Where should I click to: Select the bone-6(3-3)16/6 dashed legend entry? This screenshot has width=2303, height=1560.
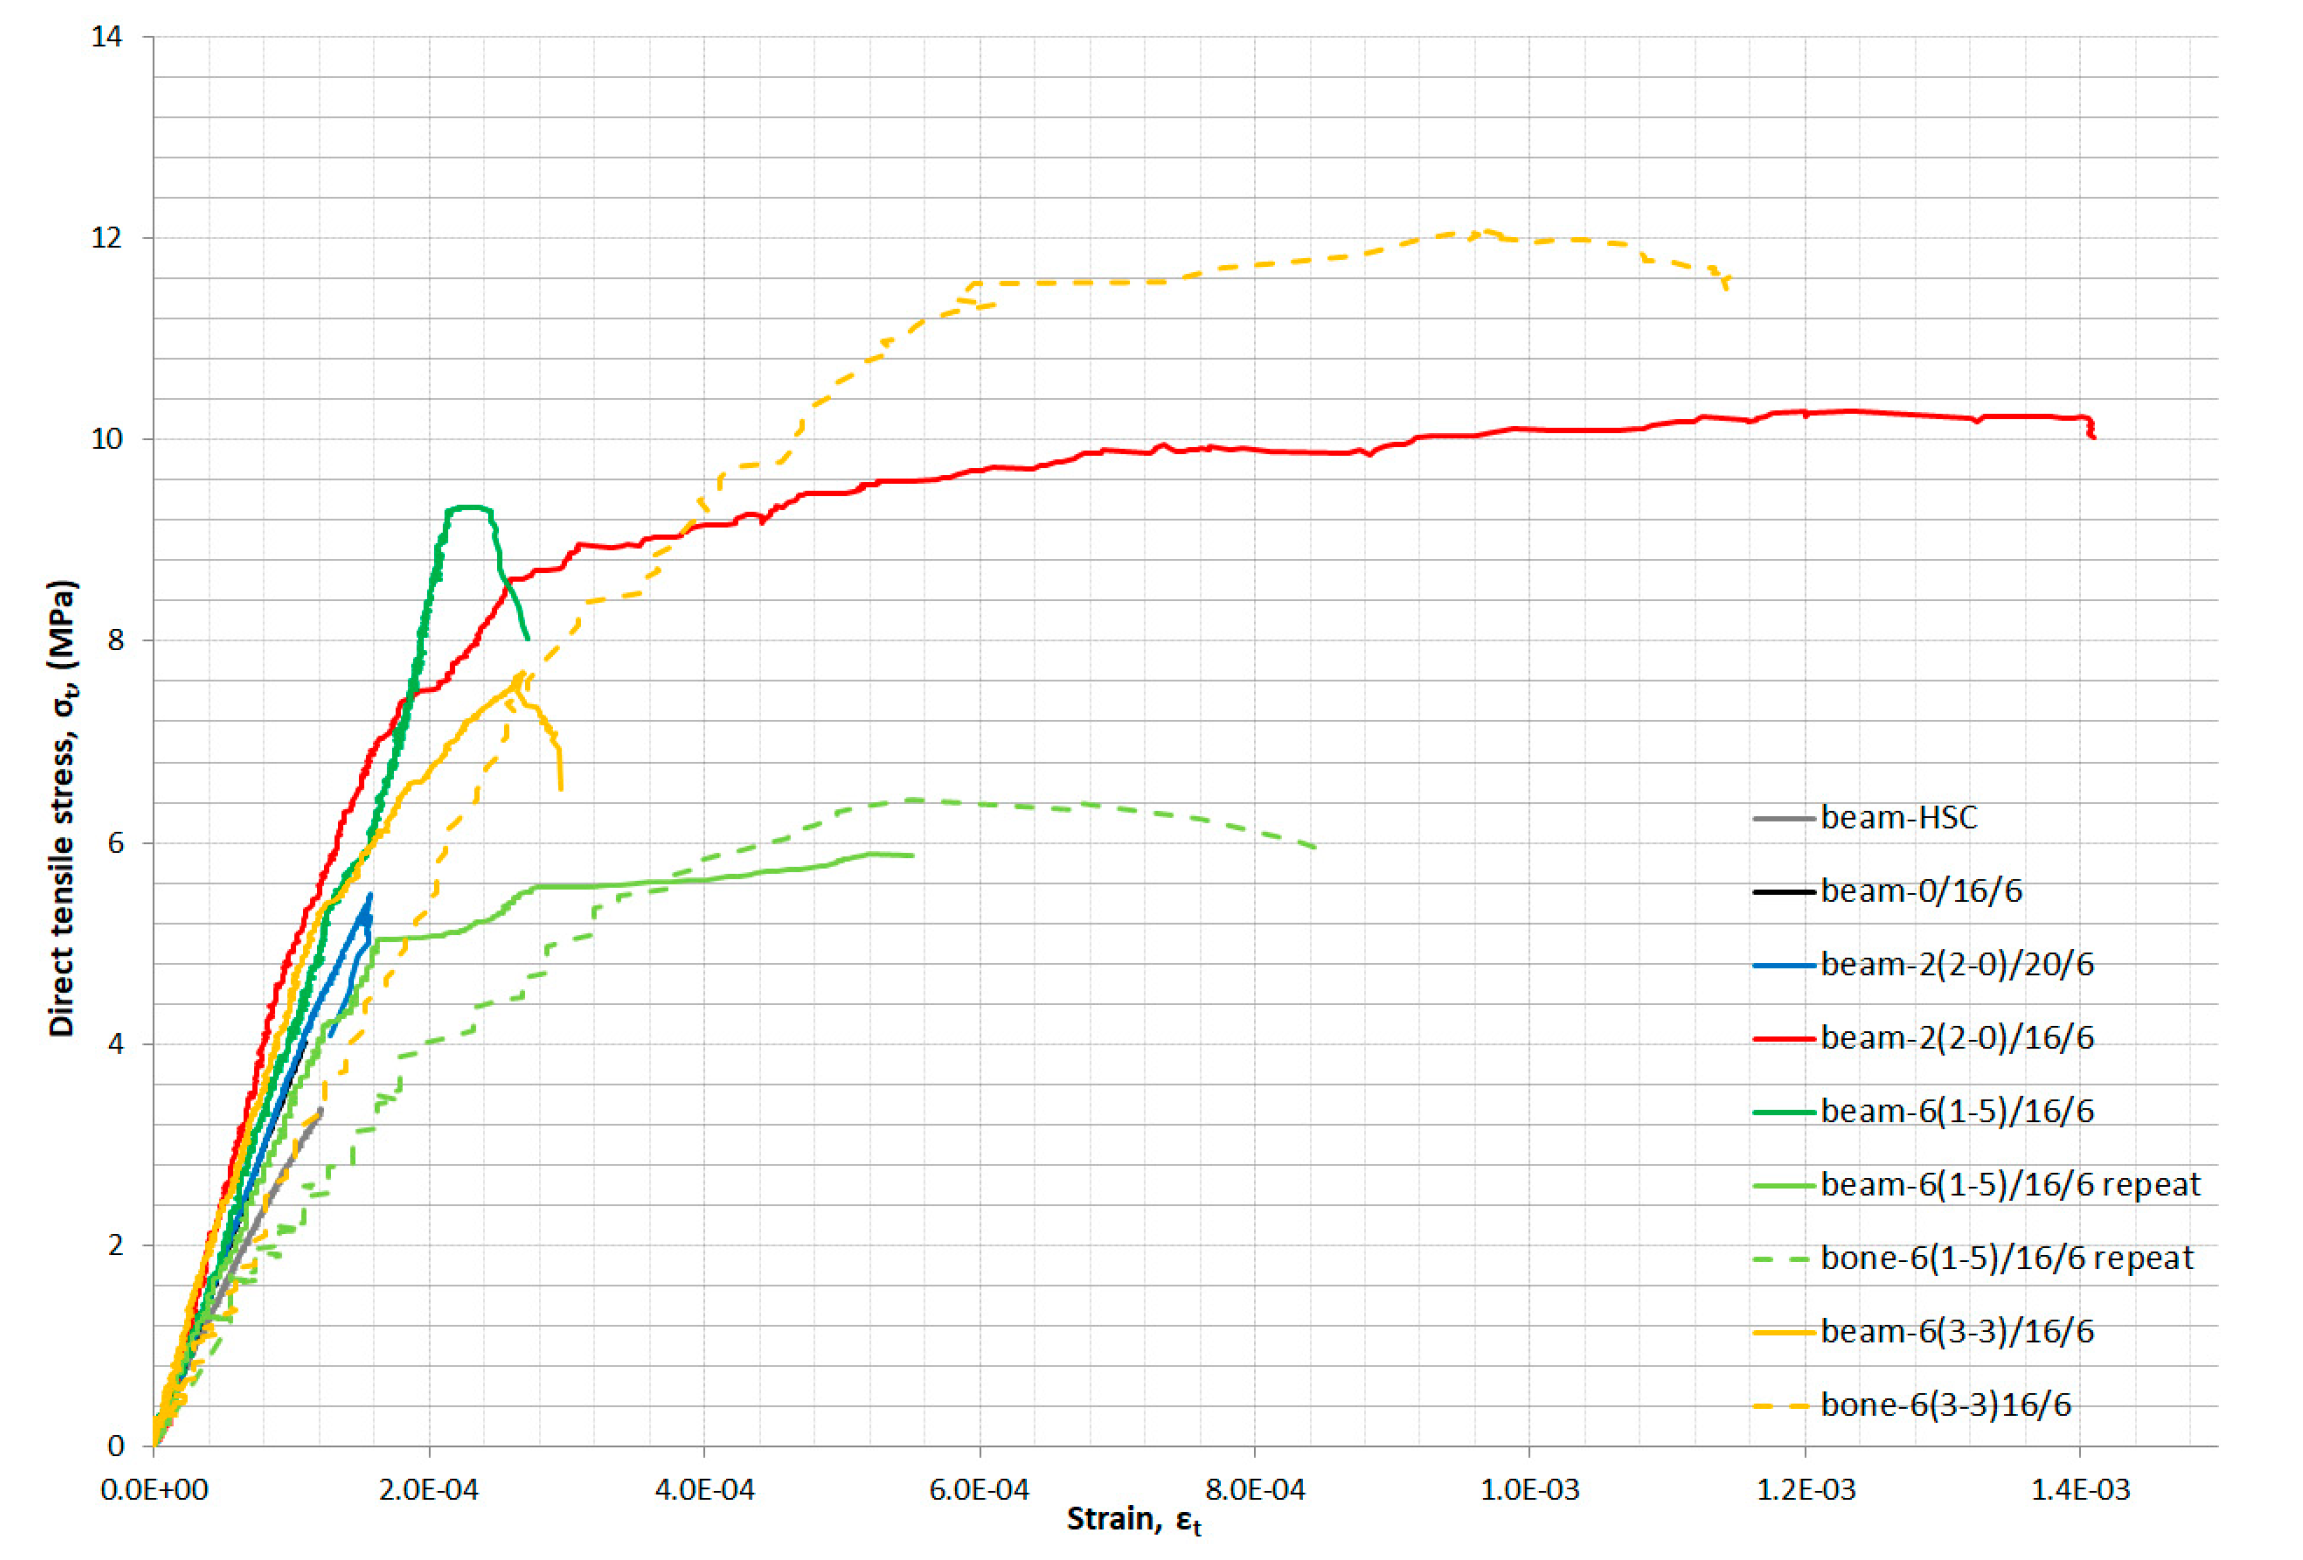tap(1944, 1406)
